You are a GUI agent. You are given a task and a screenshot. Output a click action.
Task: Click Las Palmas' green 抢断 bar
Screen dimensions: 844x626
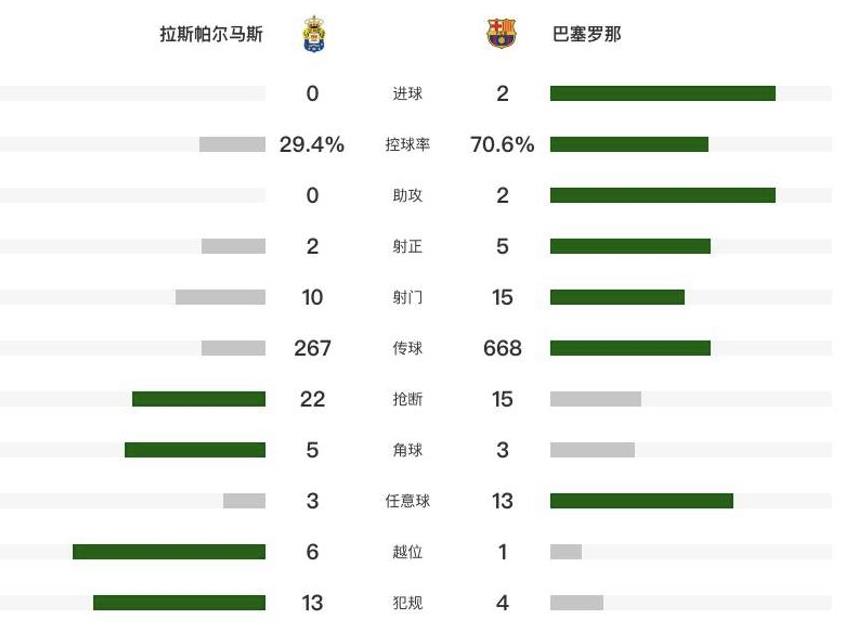tap(199, 399)
